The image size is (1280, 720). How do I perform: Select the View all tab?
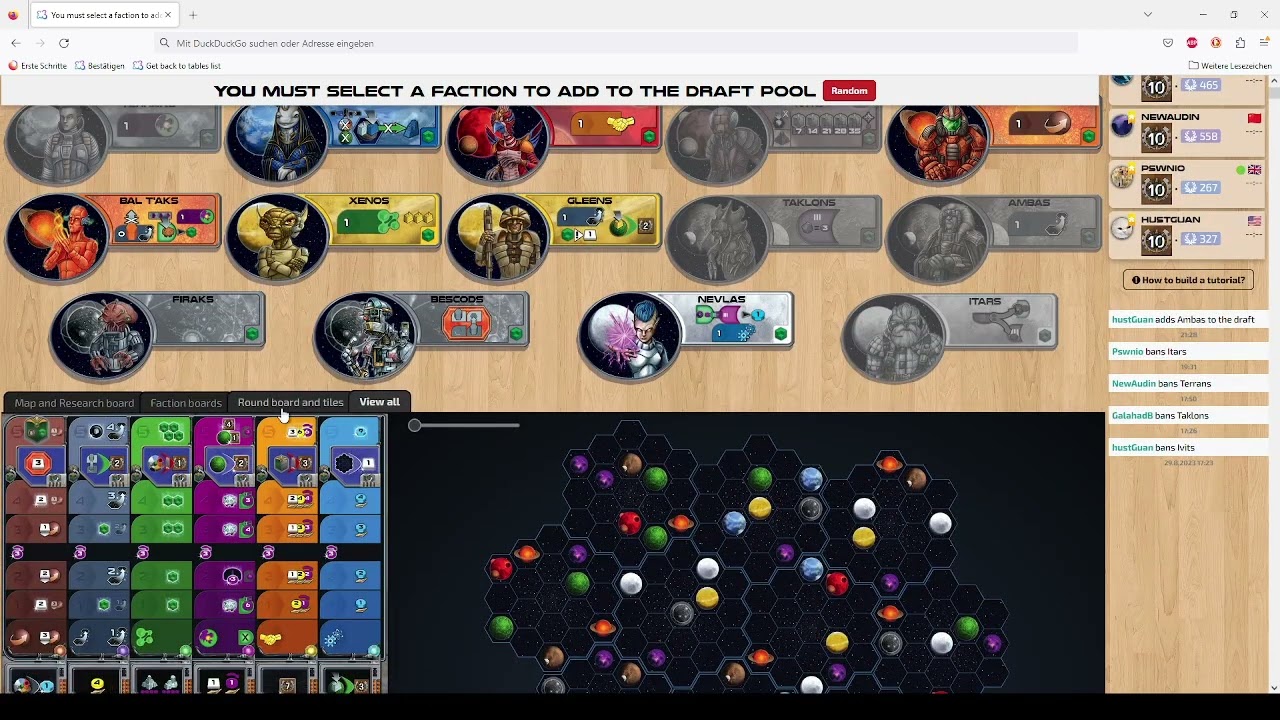pyautogui.click(x=379, y=402)
